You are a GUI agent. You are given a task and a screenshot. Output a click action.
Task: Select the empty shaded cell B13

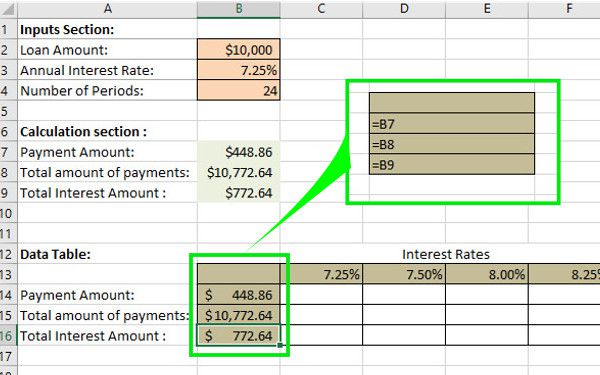point(239,274)
